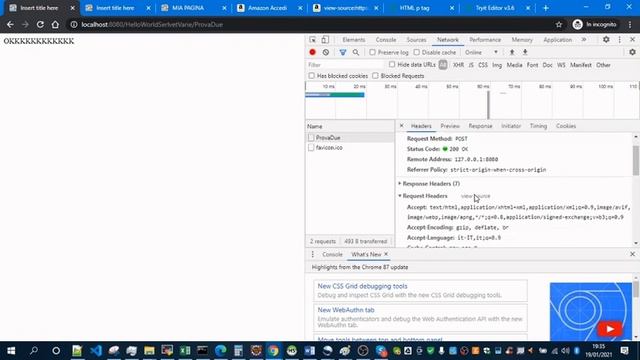
Task: Open Excel from the taskbar
Action: (185, 351)
